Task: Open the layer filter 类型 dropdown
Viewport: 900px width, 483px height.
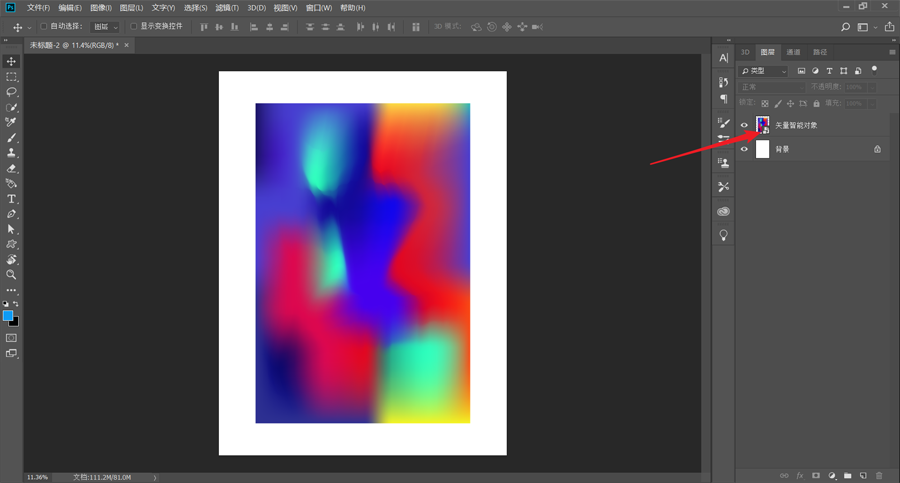Action: click(764, 71)
